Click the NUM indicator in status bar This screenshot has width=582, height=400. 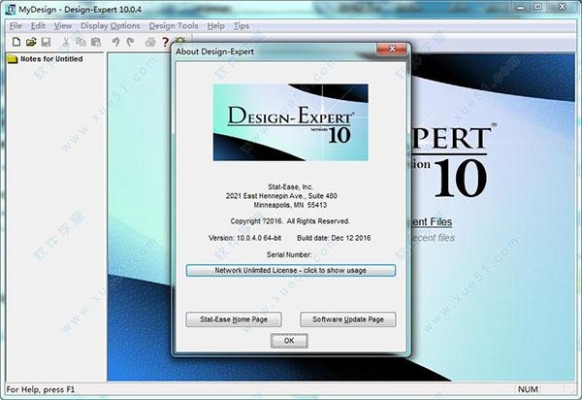tap(528, 389)
